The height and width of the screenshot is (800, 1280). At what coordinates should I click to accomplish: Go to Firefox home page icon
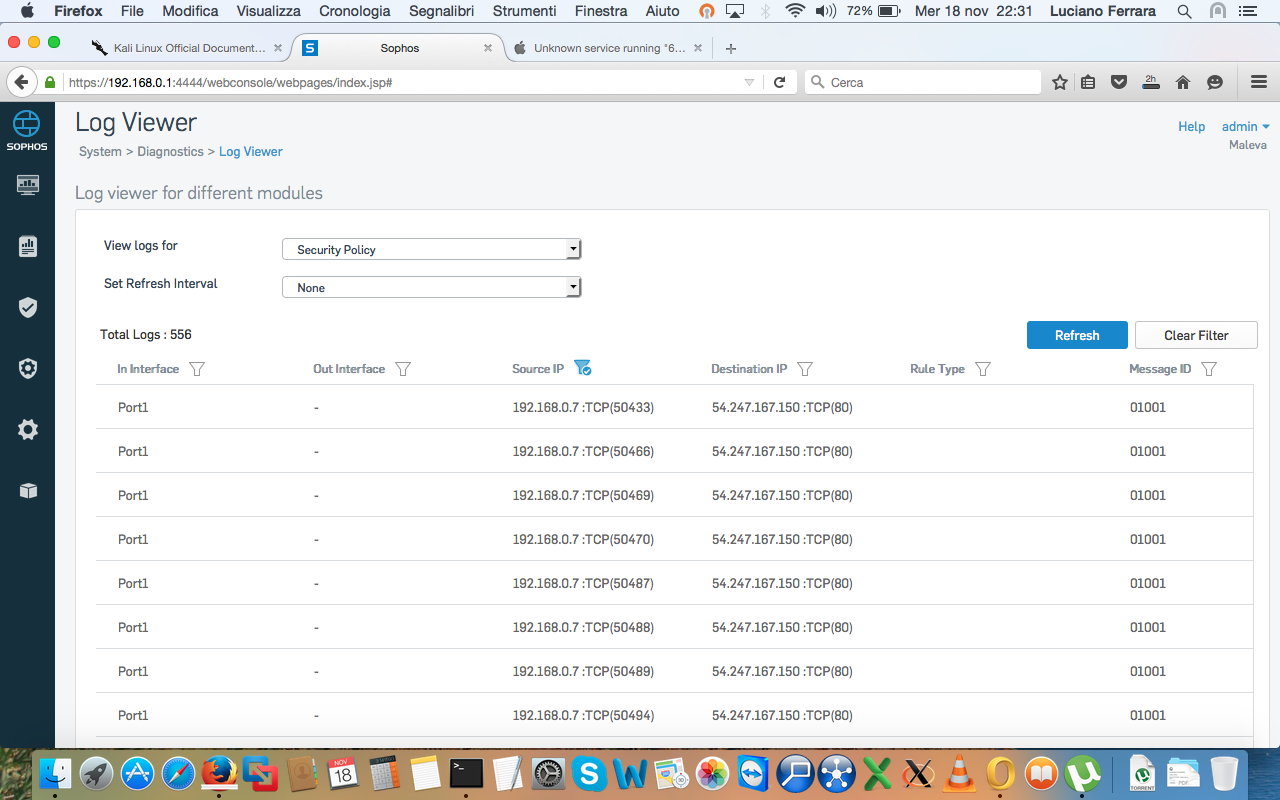pyautogui.click(x=1183, y=82)
